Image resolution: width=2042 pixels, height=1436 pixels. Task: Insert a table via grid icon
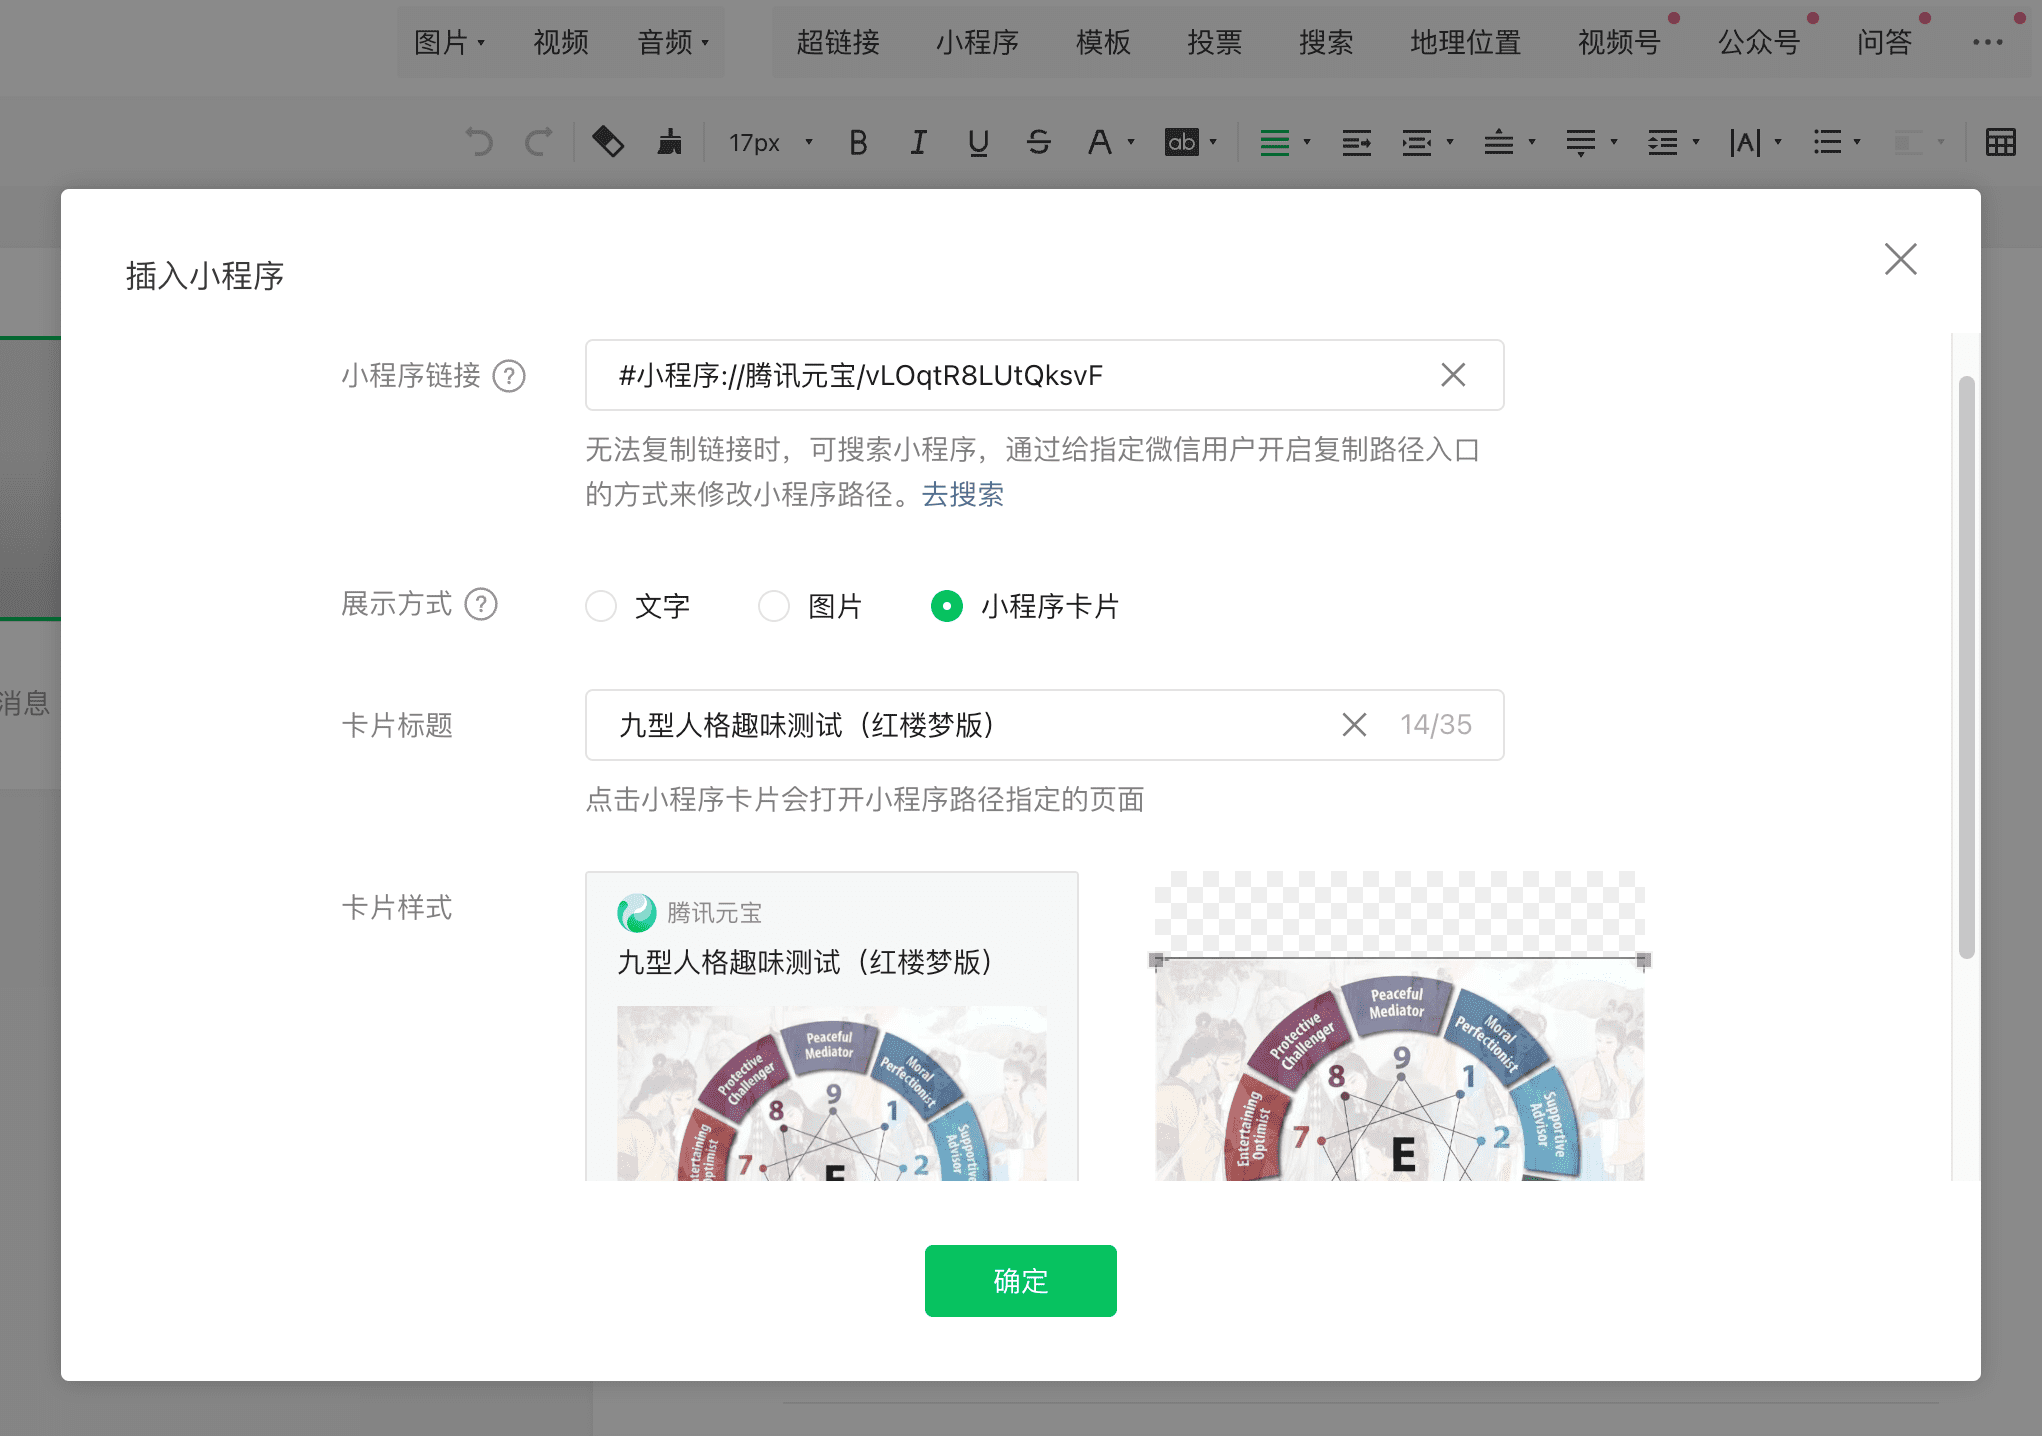pyautogui.click(x=2001, y=142)
